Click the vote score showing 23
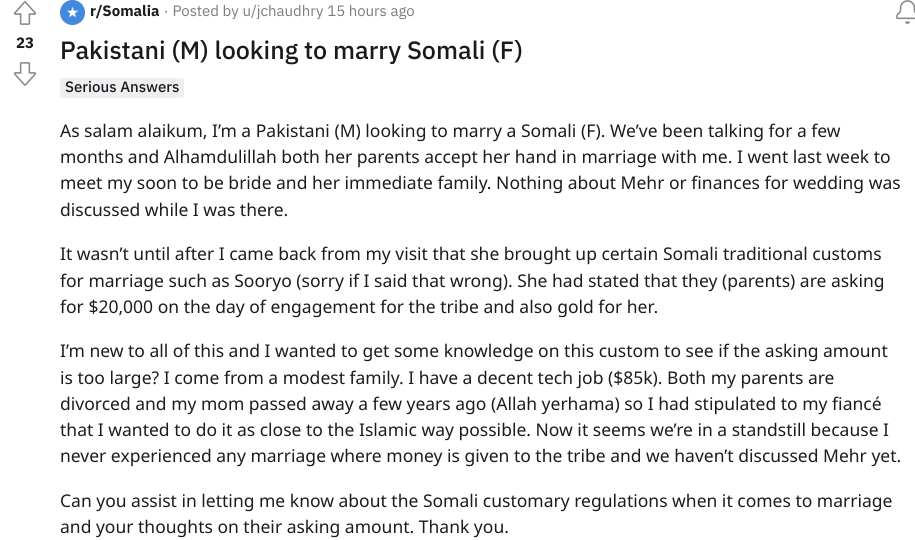 click(x=25, y=43)
